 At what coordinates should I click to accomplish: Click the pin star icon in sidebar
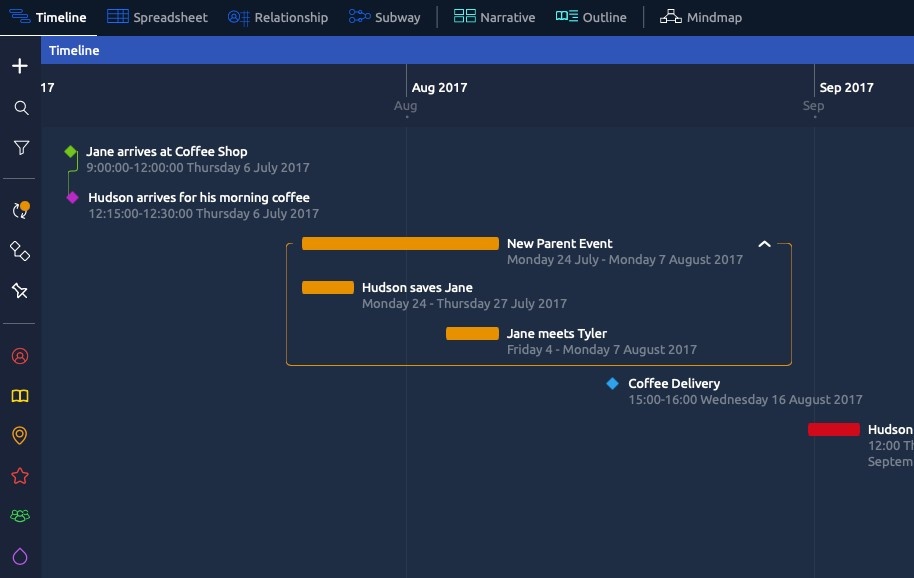(x=20, y=290)
